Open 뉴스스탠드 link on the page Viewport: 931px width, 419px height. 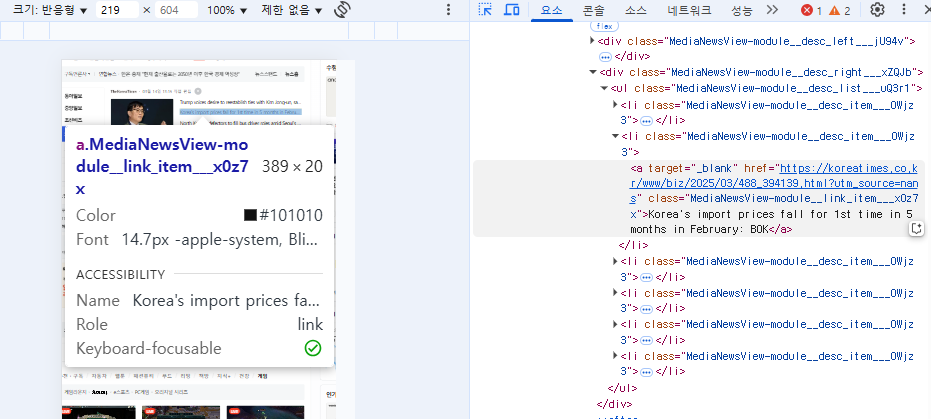pyautogui.click(x=265, y=74)
